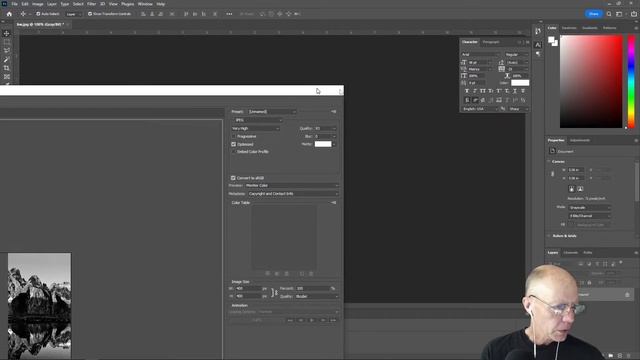The height and width of the screenshot is (360, 640).
Task: Select the Crop tool
Action: (x=7, y=68)
